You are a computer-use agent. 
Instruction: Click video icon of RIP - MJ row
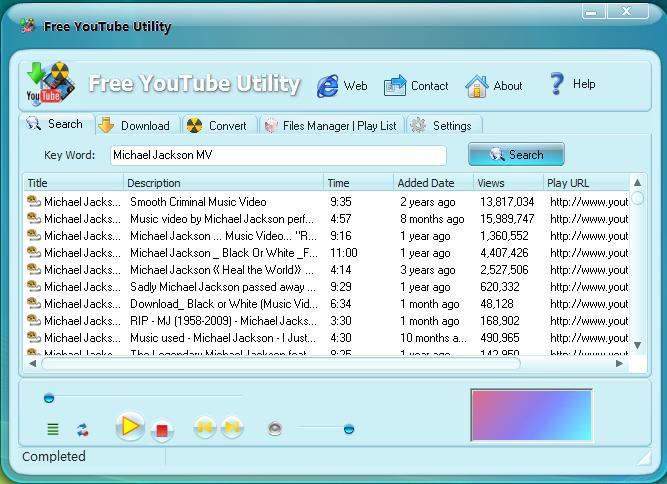click(34, 320)
